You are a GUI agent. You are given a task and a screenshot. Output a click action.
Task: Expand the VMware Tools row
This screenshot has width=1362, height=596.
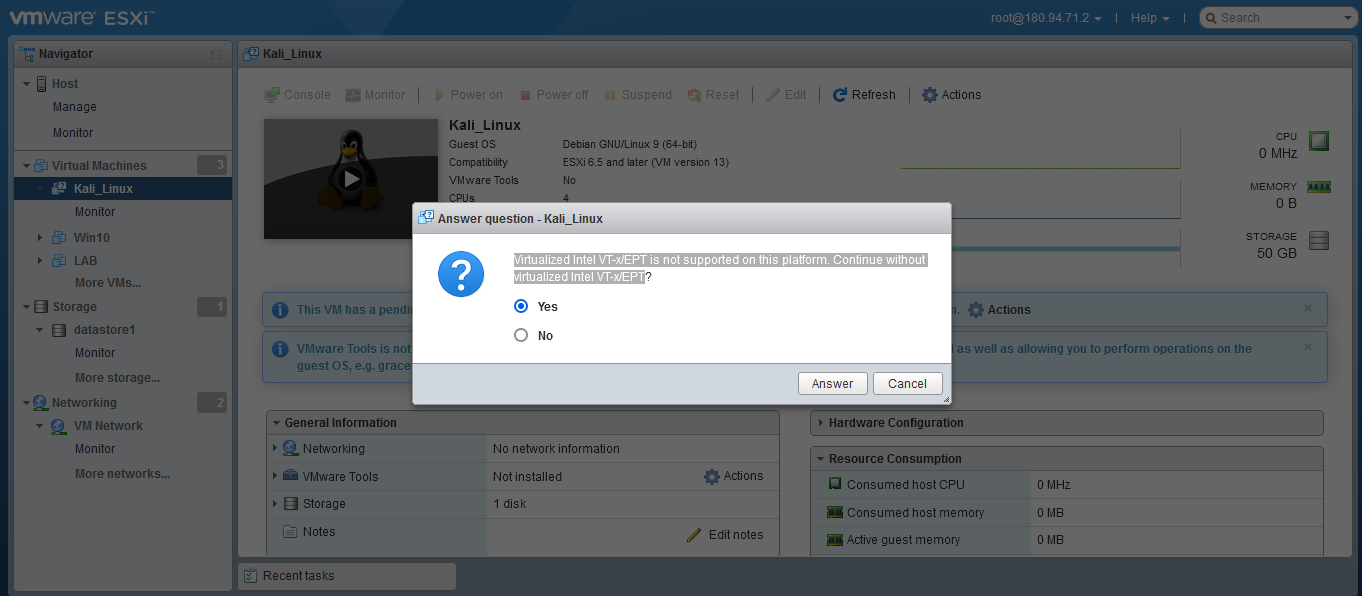[275, 476]
